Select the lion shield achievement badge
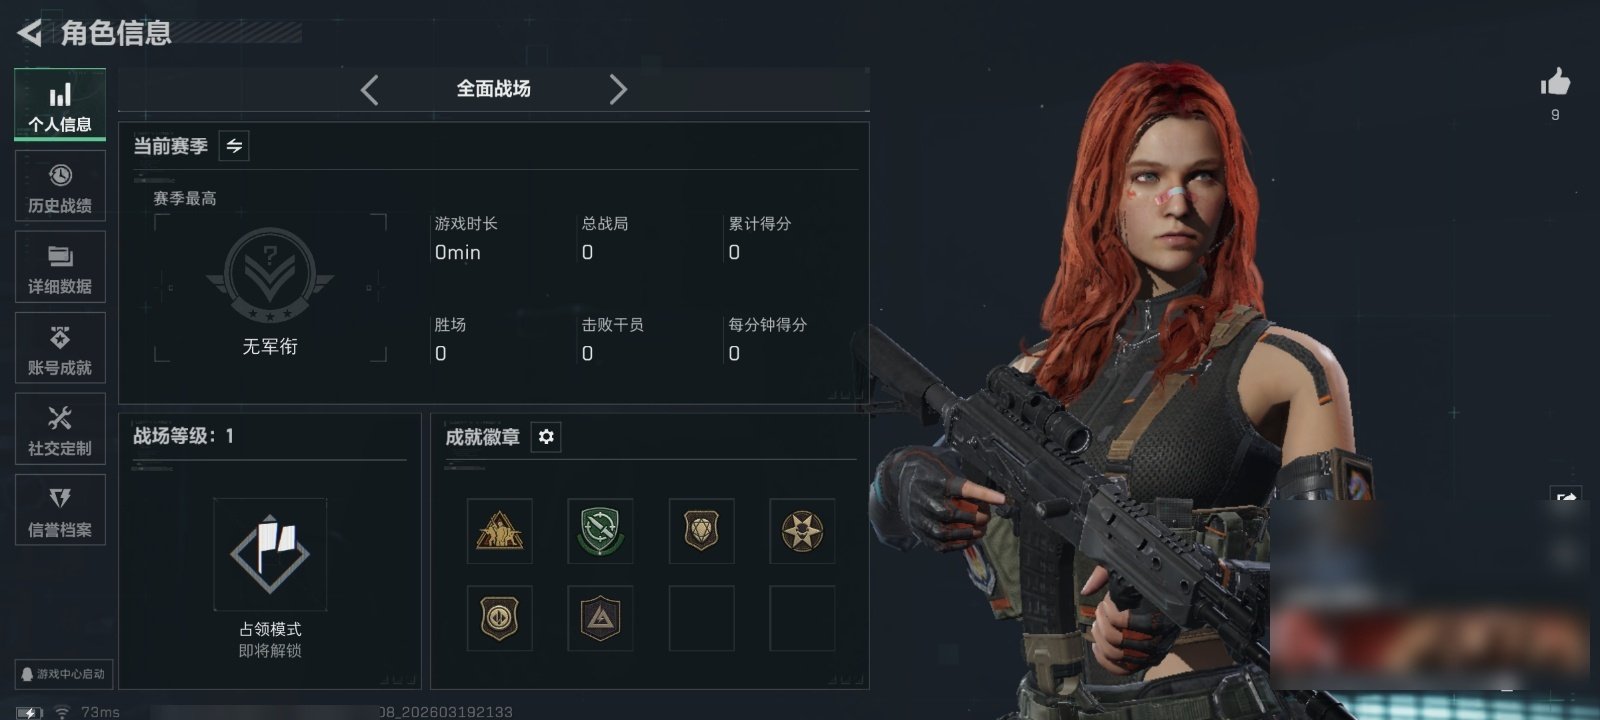This screenshot has height=720, width=1600. point(701,531)
